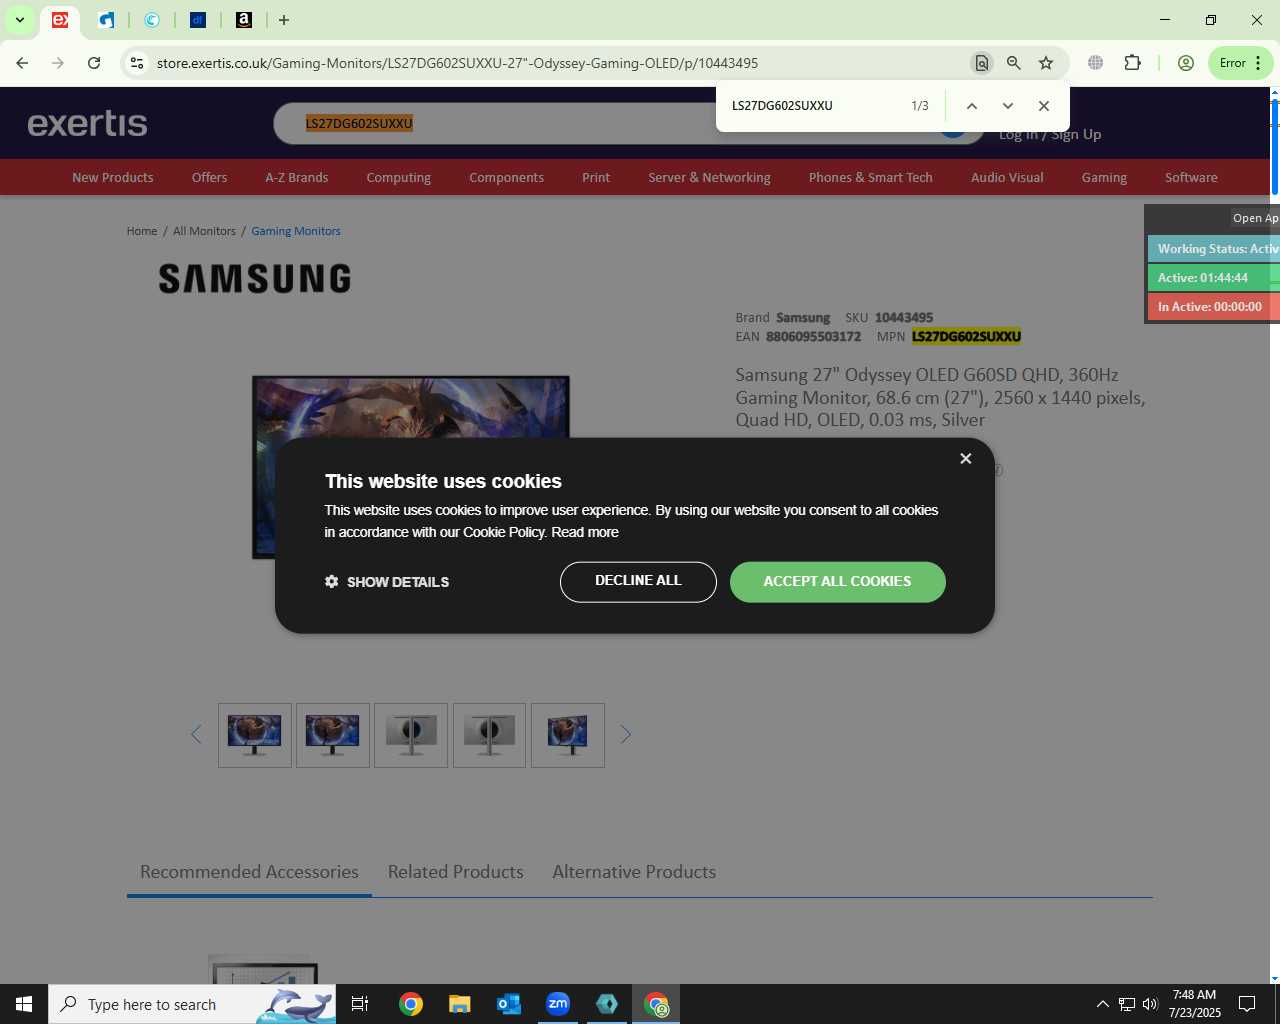The image size is (1280, 1024).
Task: Click the next thumbnails arrow
Action: [625, 735]
